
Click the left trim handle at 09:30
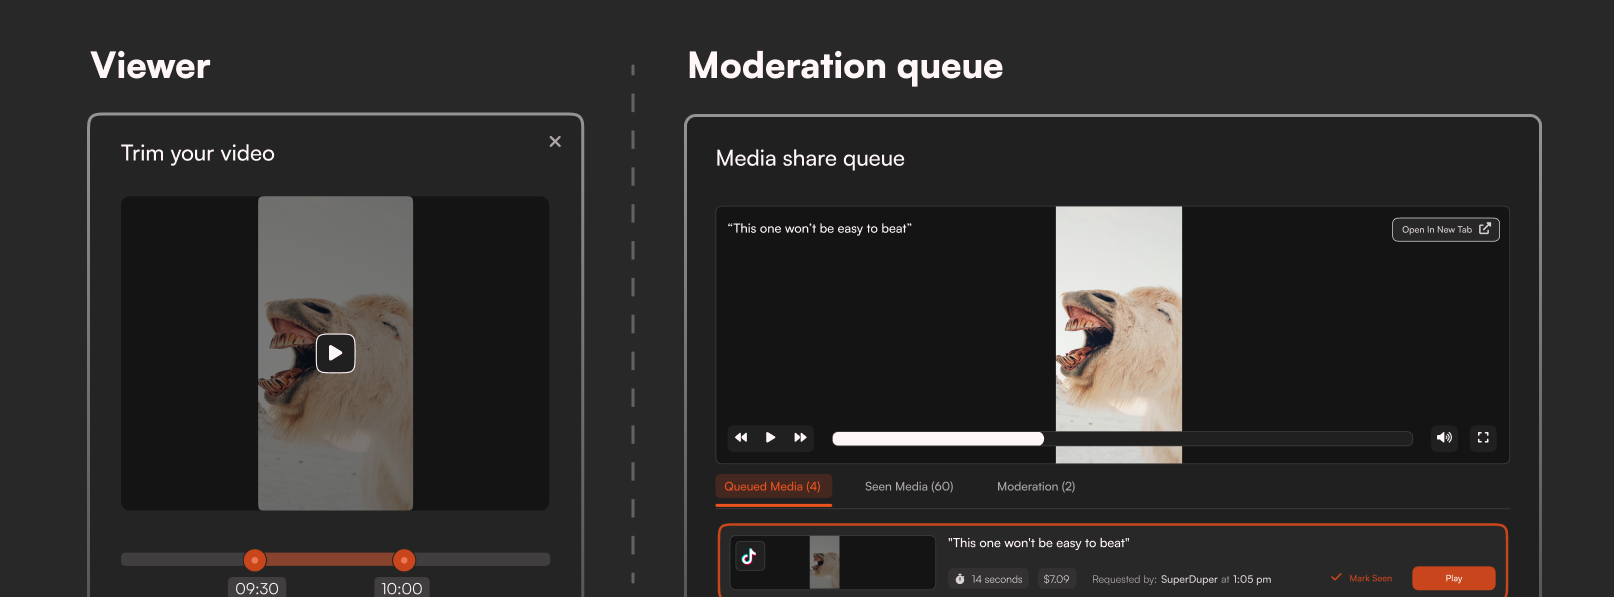255,560
